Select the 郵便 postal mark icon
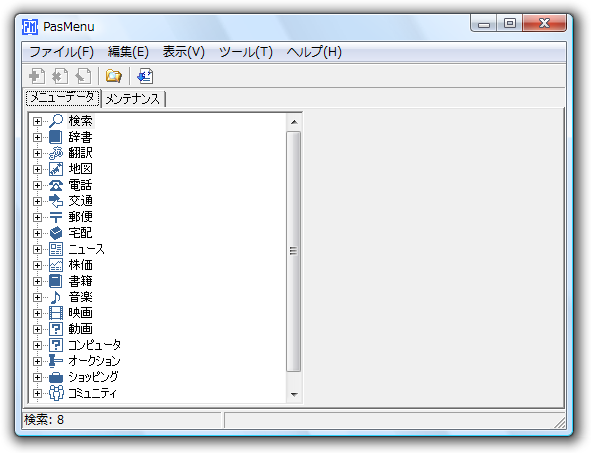This screenshot has height=453, width=591. (x=56, y=217)
